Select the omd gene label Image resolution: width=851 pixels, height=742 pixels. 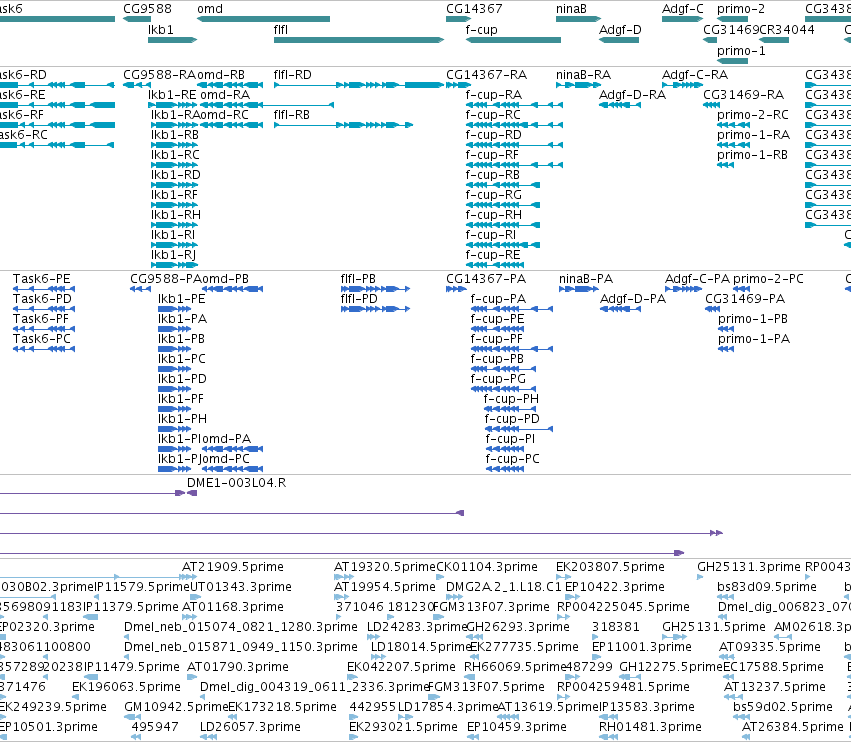pyautogui.click(x=210, y=9)
